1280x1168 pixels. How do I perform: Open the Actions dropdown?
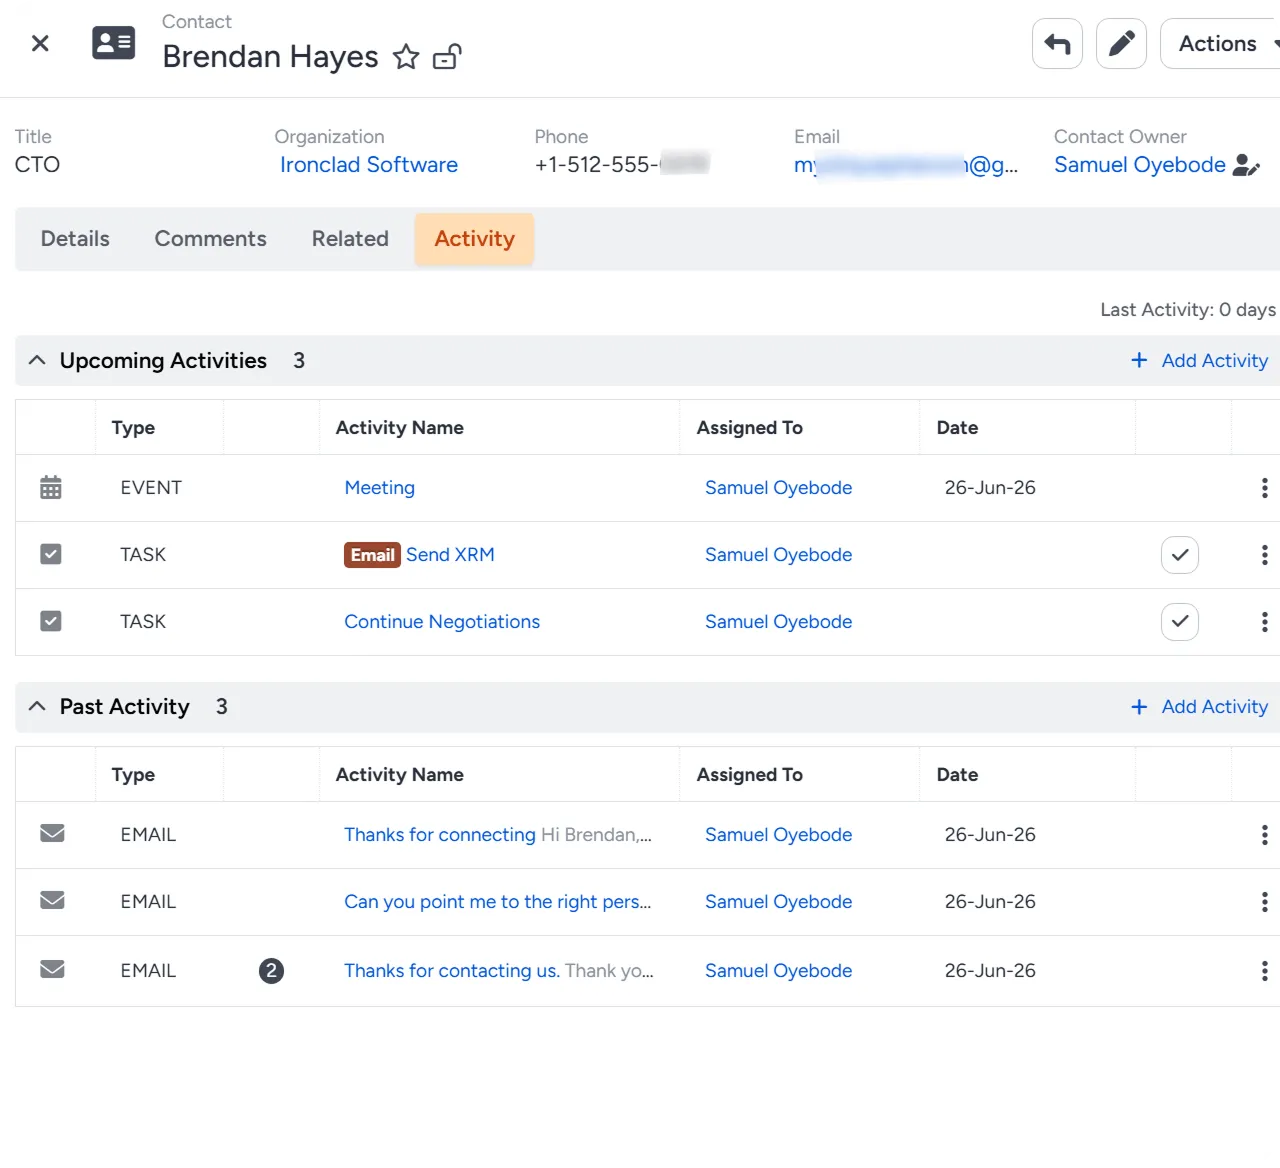[1220, 43]
